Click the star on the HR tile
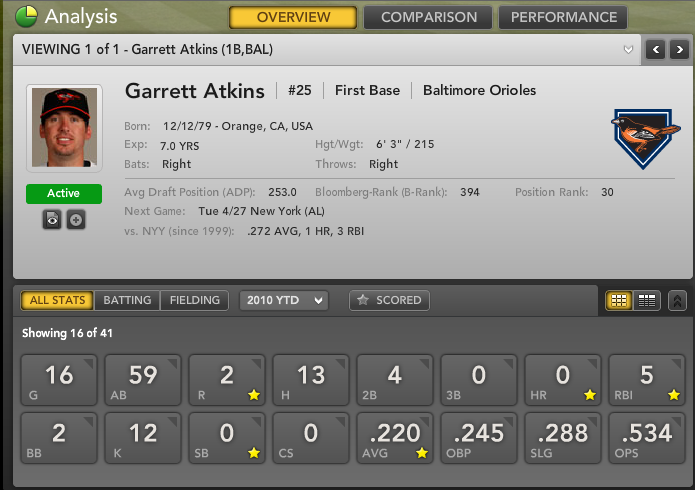The image size is (695, 490). coord(589,395)
